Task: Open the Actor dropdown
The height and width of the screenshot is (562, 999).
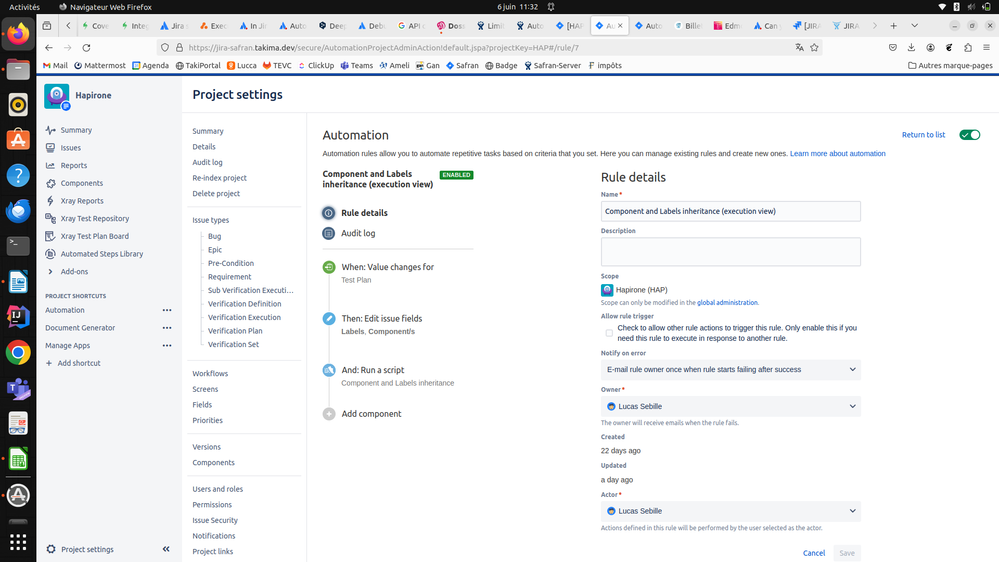Action: [731, 511]
